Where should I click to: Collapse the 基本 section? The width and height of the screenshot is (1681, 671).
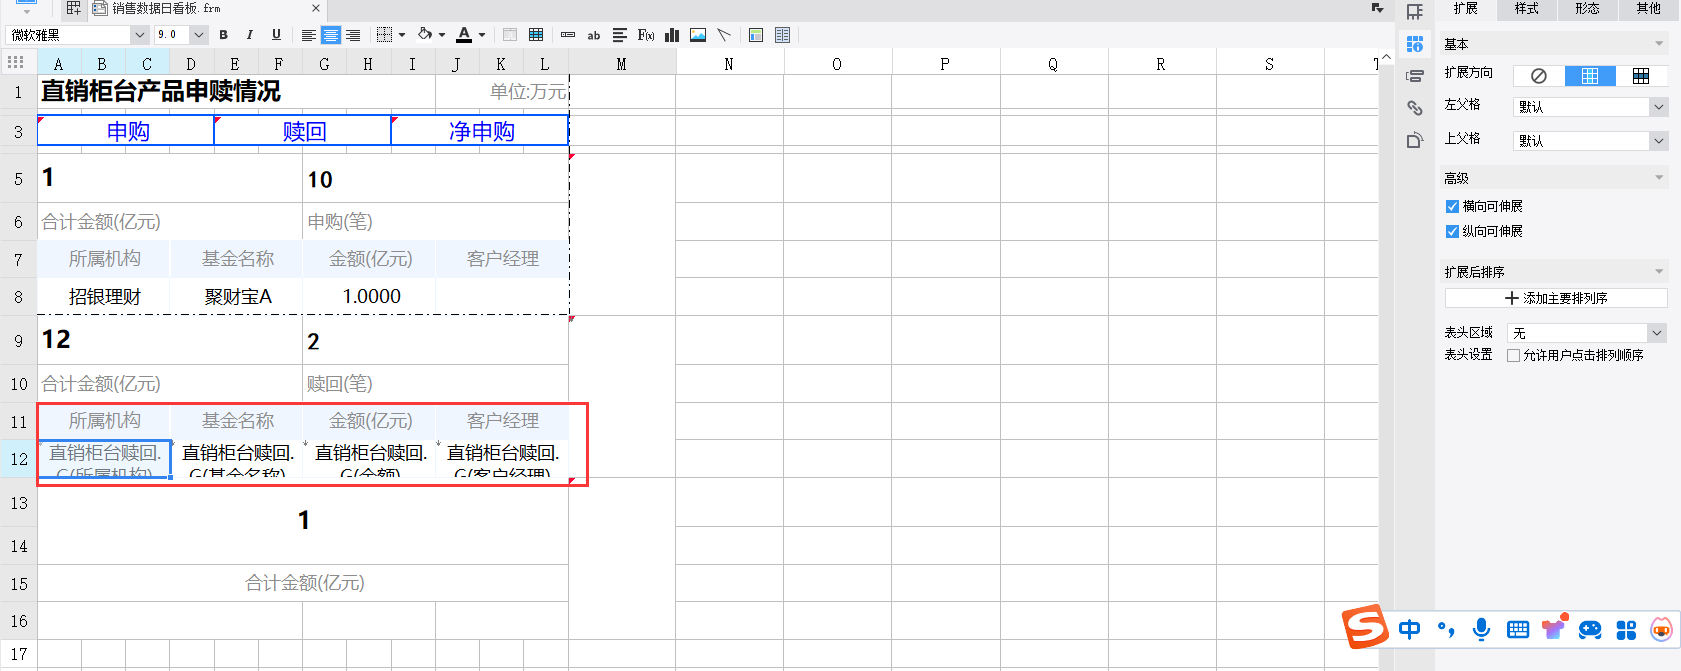click(1660, 44)
